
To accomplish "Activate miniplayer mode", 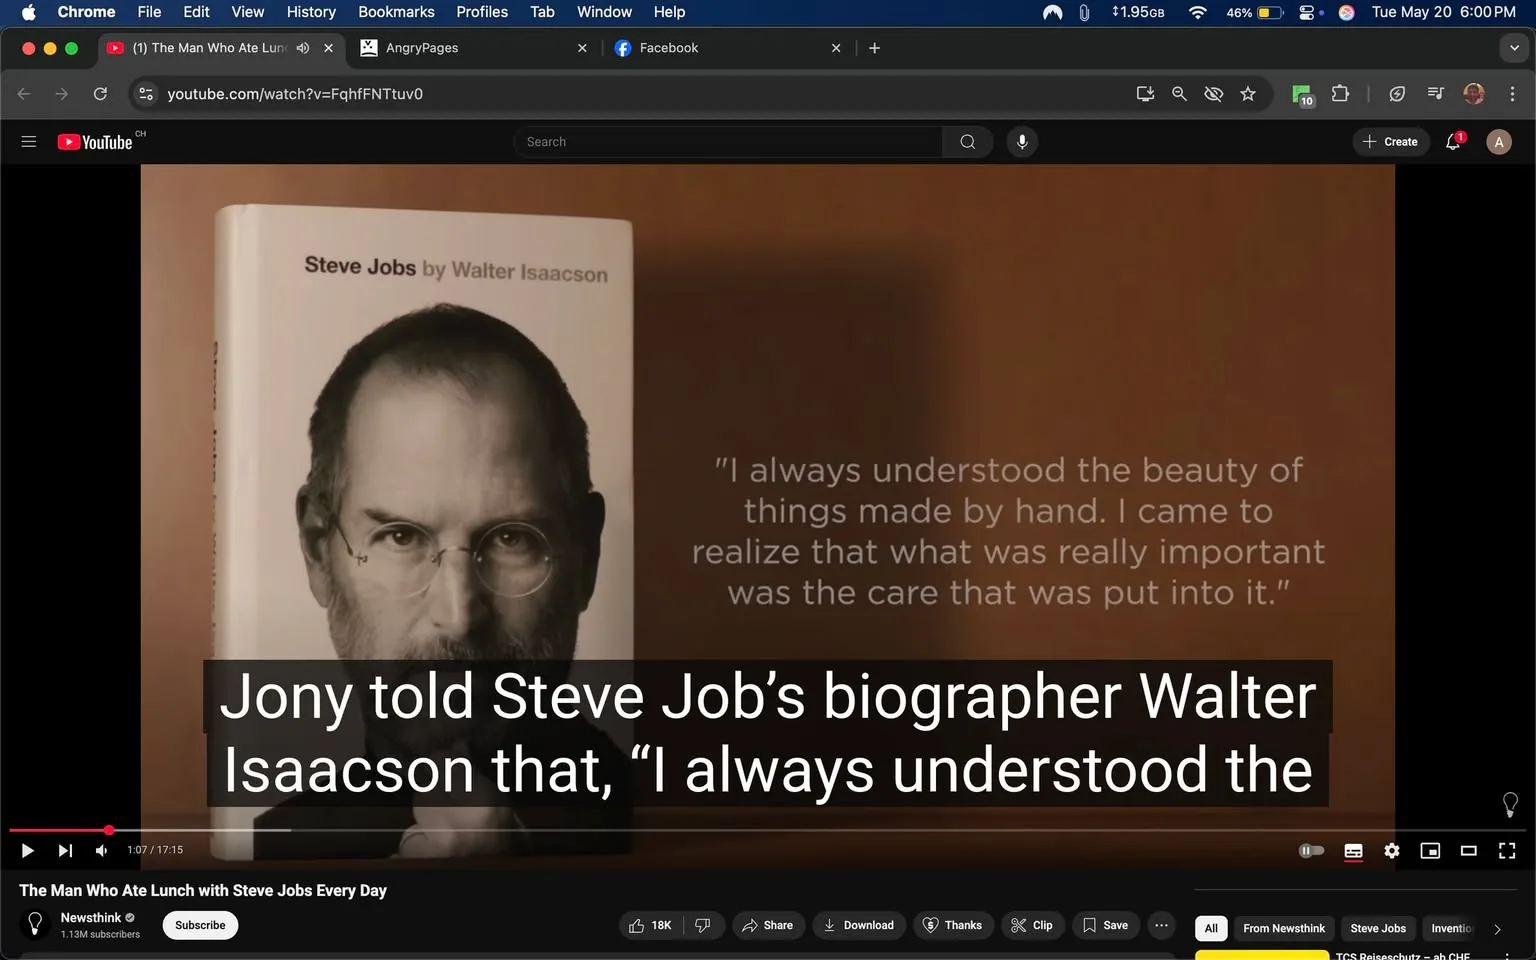I will click(x=1430, y=851).
